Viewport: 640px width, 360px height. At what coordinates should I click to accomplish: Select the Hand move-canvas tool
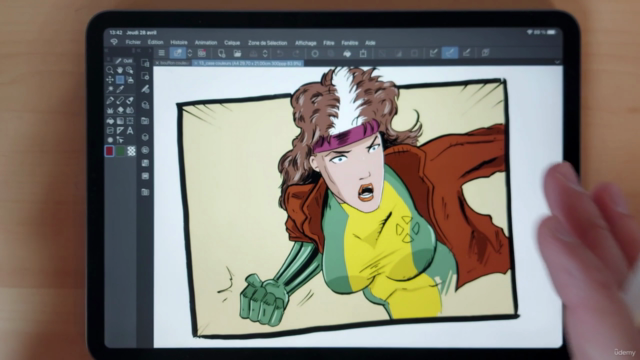120,70
